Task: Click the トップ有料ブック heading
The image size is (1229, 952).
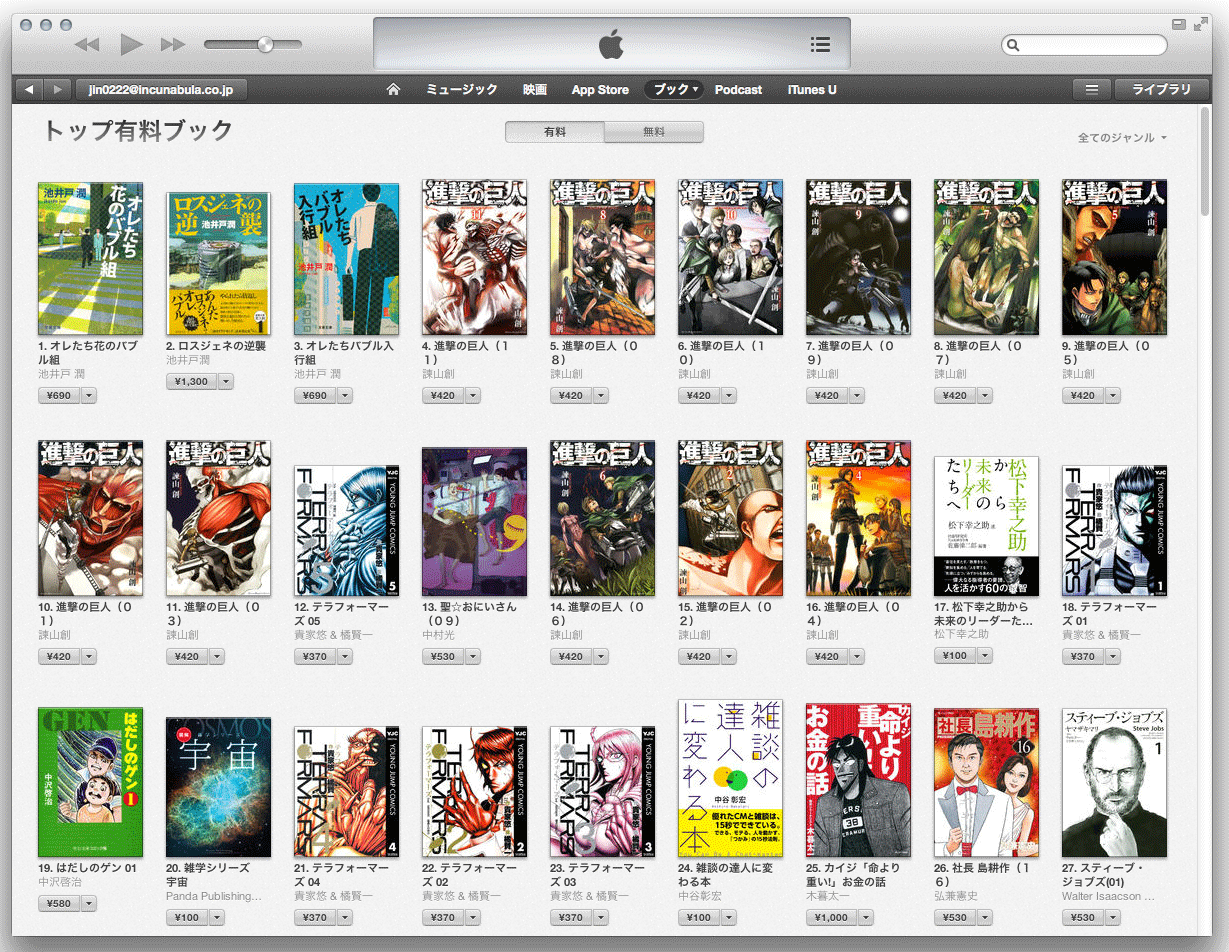Action: tap(137, 131)
